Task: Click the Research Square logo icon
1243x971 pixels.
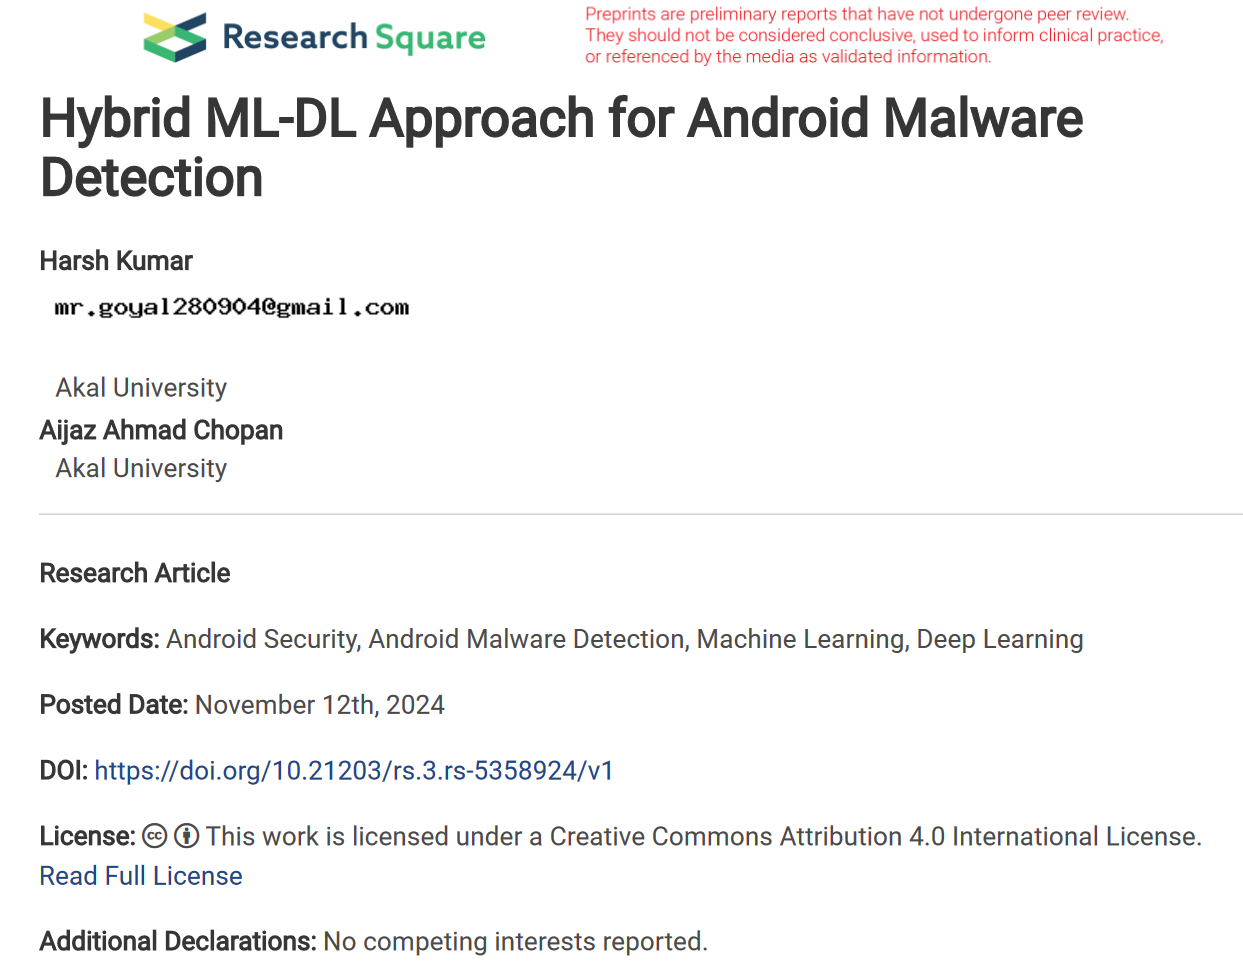Action: point(175,37)
